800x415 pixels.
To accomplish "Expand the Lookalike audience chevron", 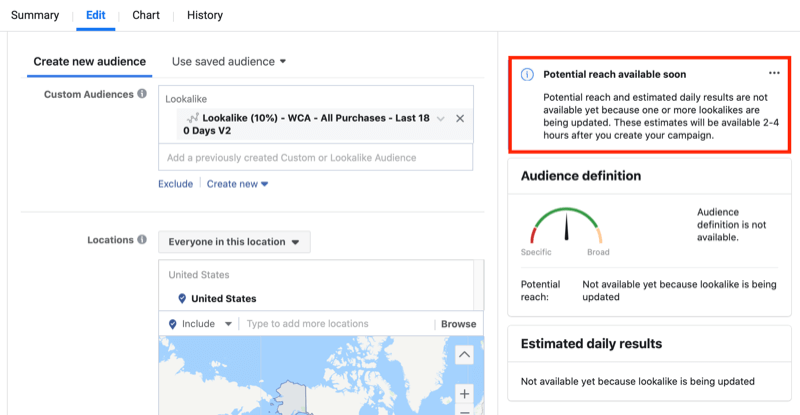I will coord(440,118).
